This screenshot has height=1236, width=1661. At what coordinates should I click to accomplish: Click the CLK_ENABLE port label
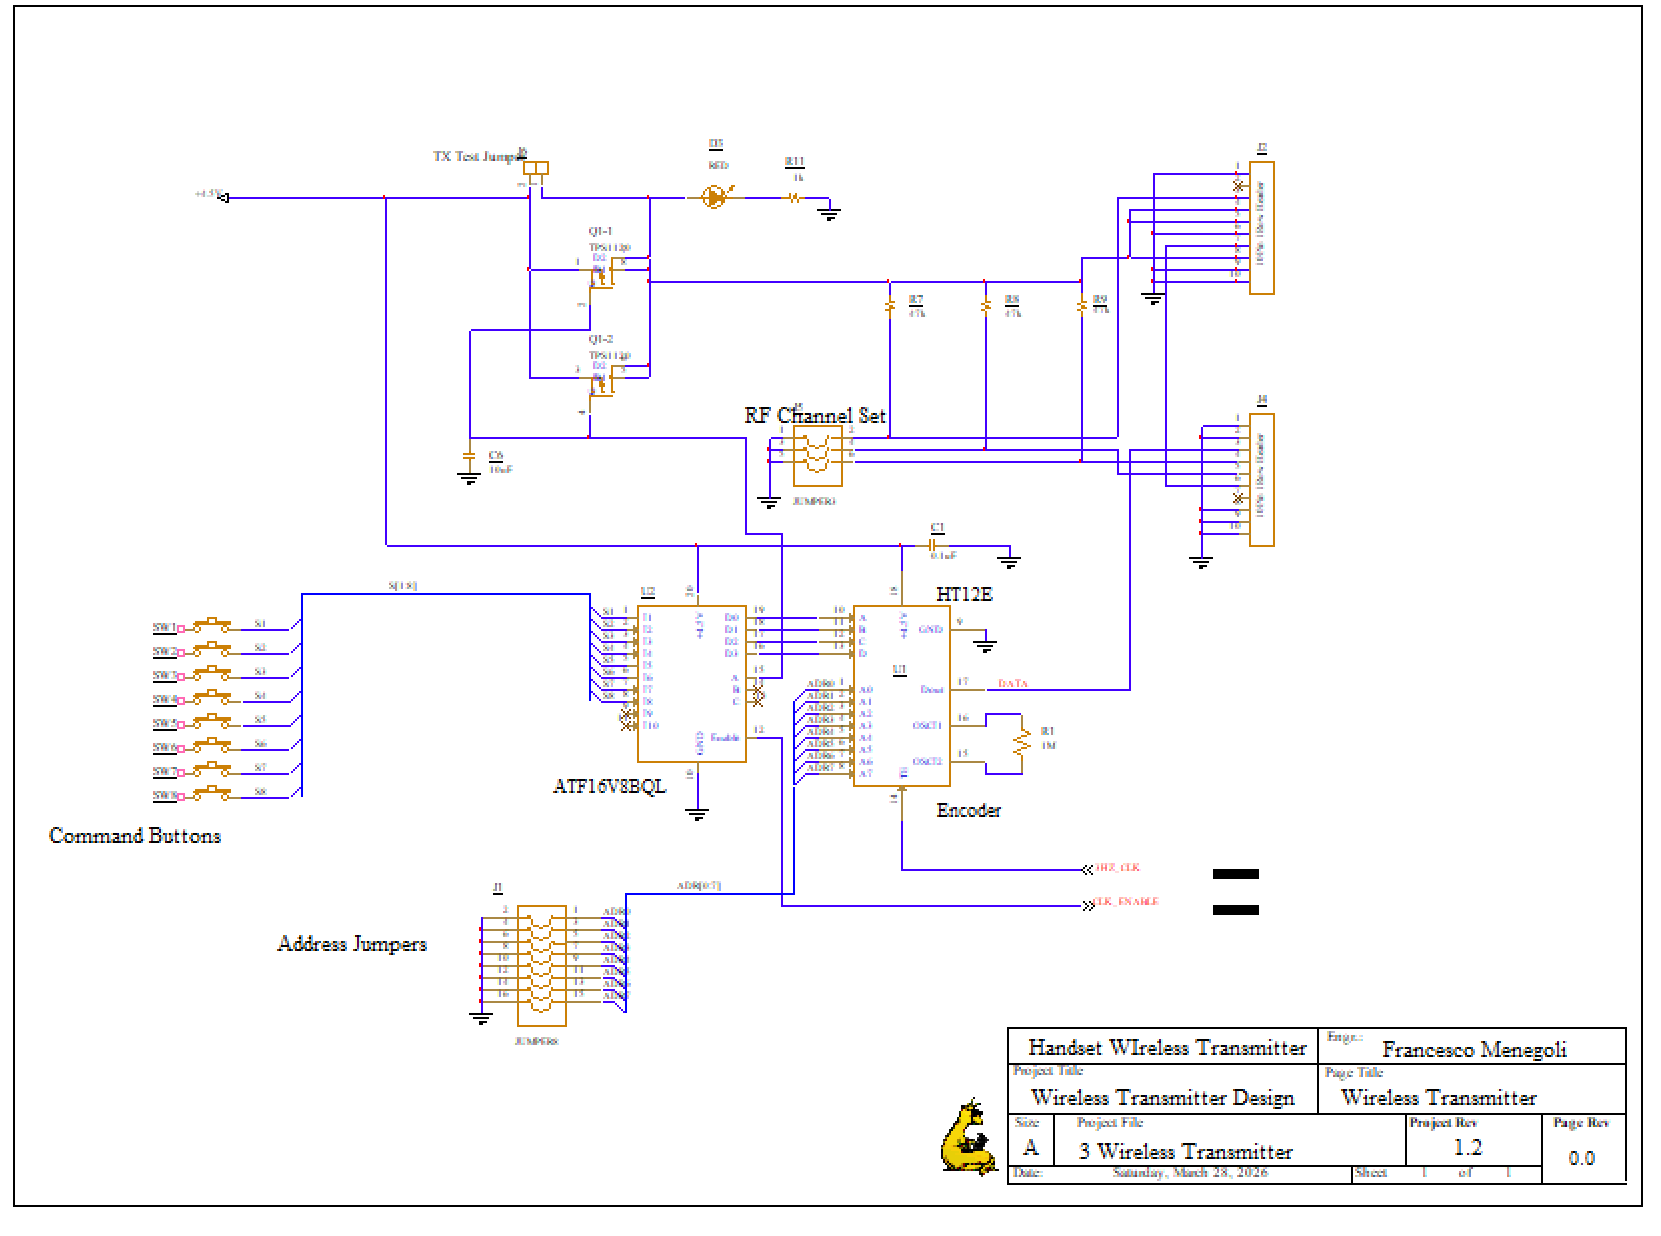coord(1126,902)
